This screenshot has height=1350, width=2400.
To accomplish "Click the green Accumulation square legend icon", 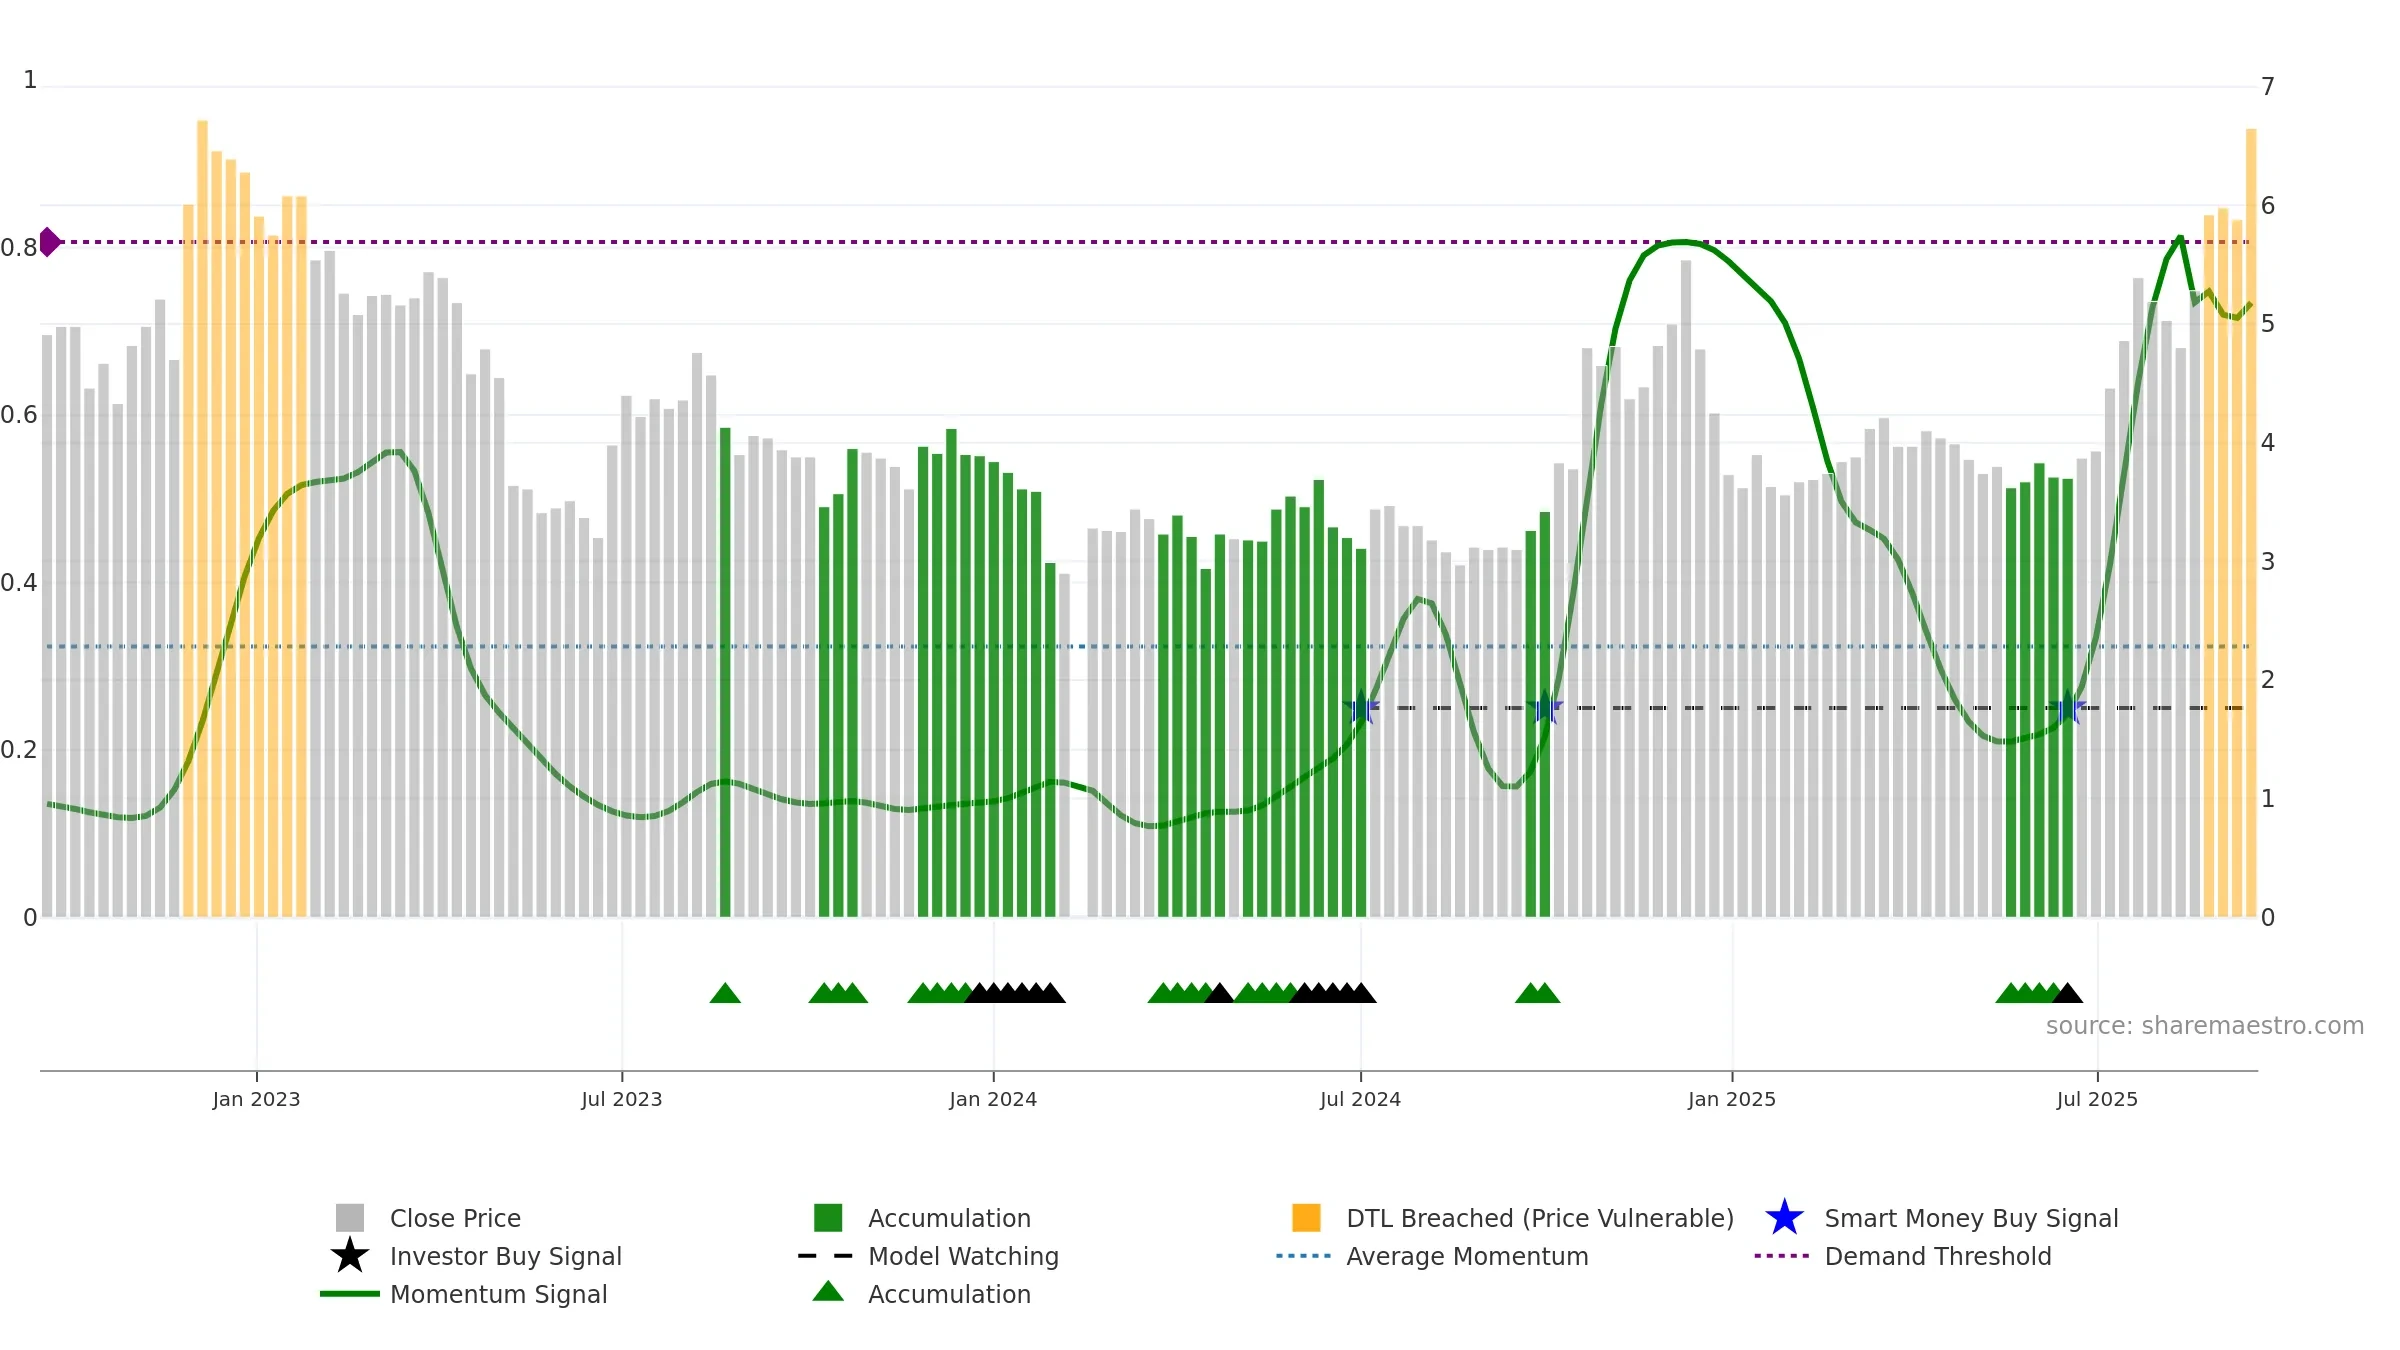I will pyautogui.click(x=828, y=1217).
